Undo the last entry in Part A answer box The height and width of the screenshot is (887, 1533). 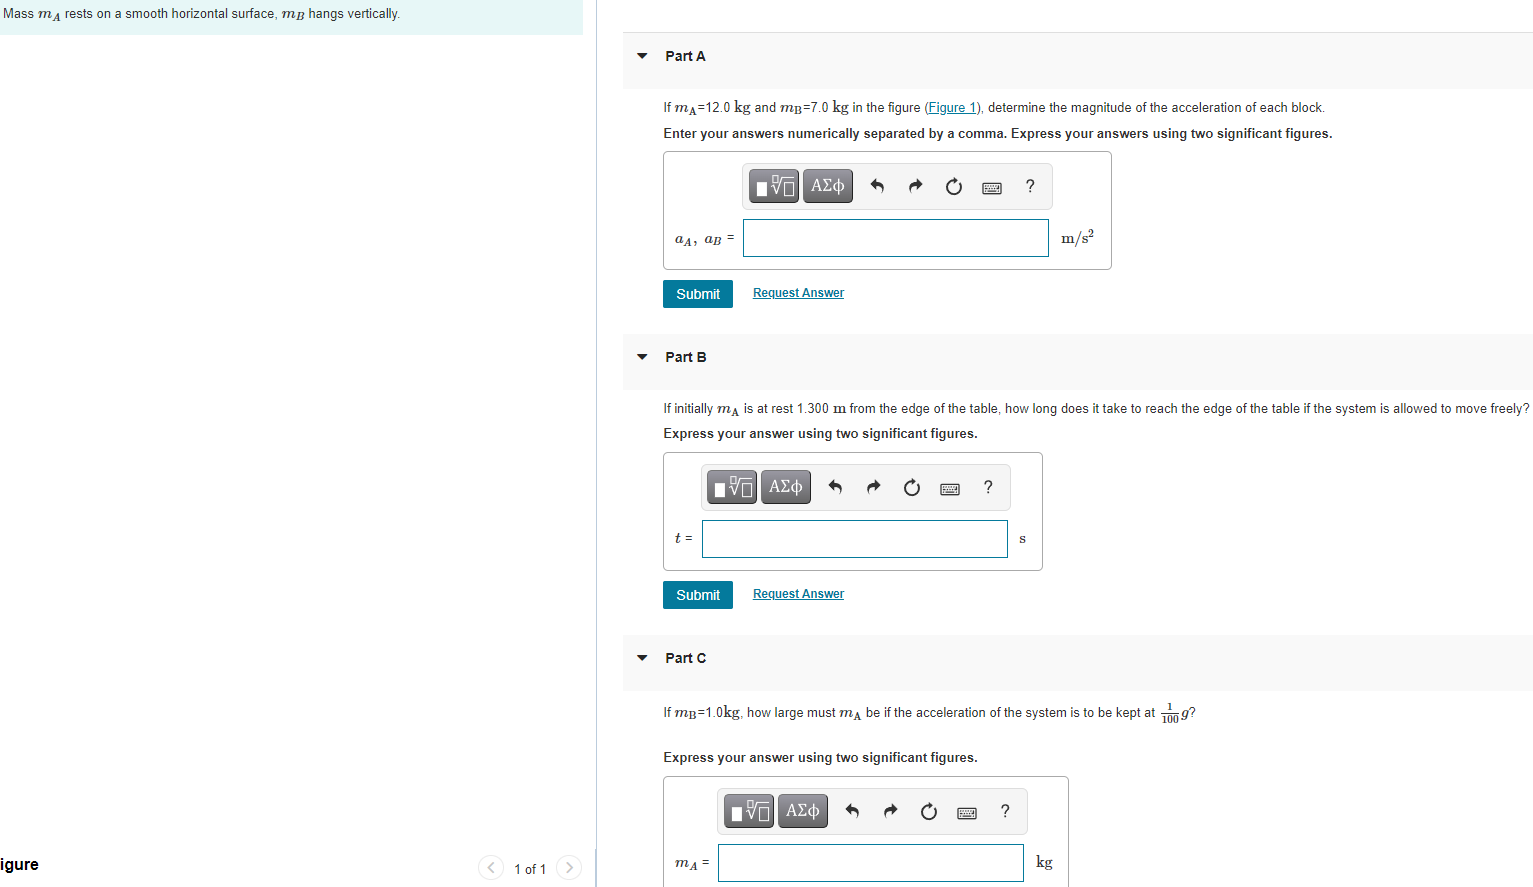(877, 186)
